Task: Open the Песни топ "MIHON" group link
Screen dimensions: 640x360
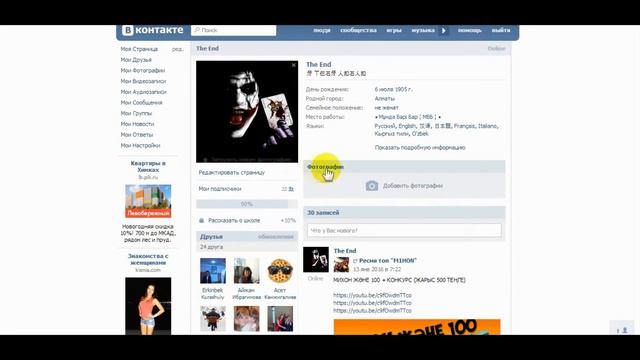Action: (388, 261)
